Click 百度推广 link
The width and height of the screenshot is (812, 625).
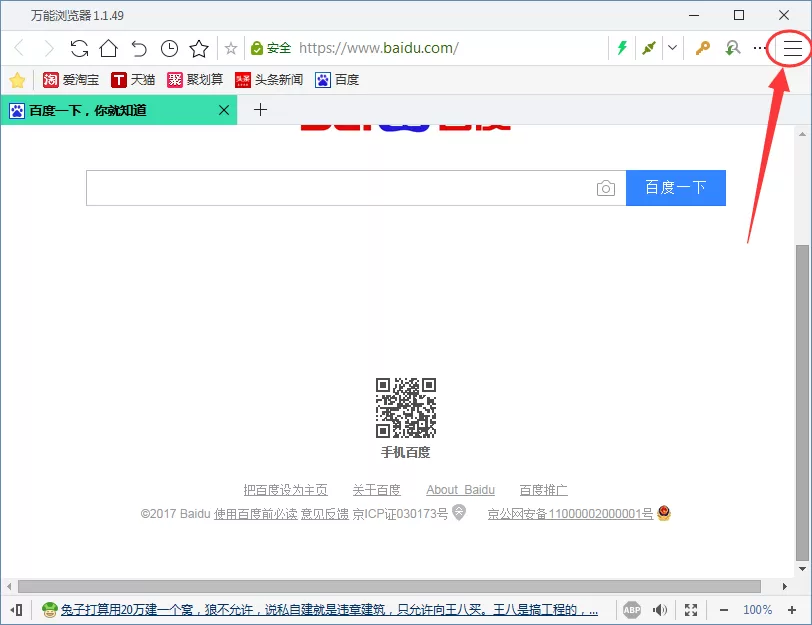543,490
